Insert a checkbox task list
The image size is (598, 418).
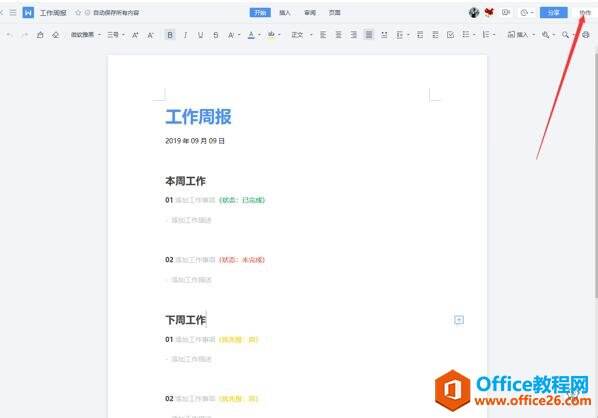pos(450,35)
